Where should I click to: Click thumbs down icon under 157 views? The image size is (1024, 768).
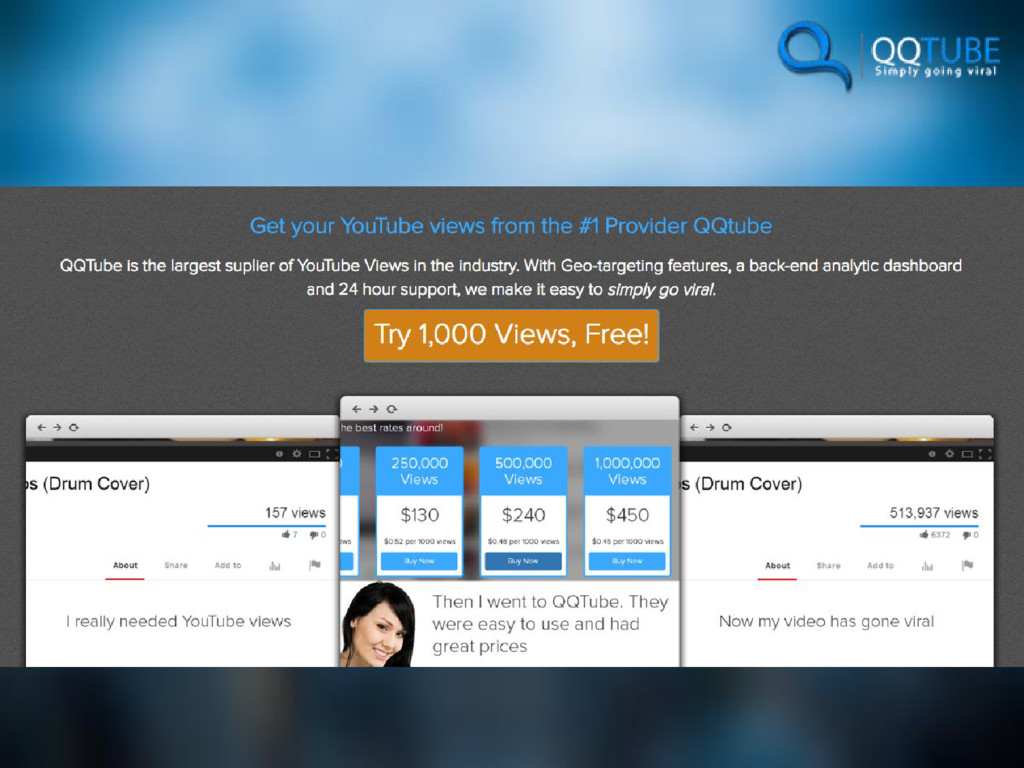point(313,535)
